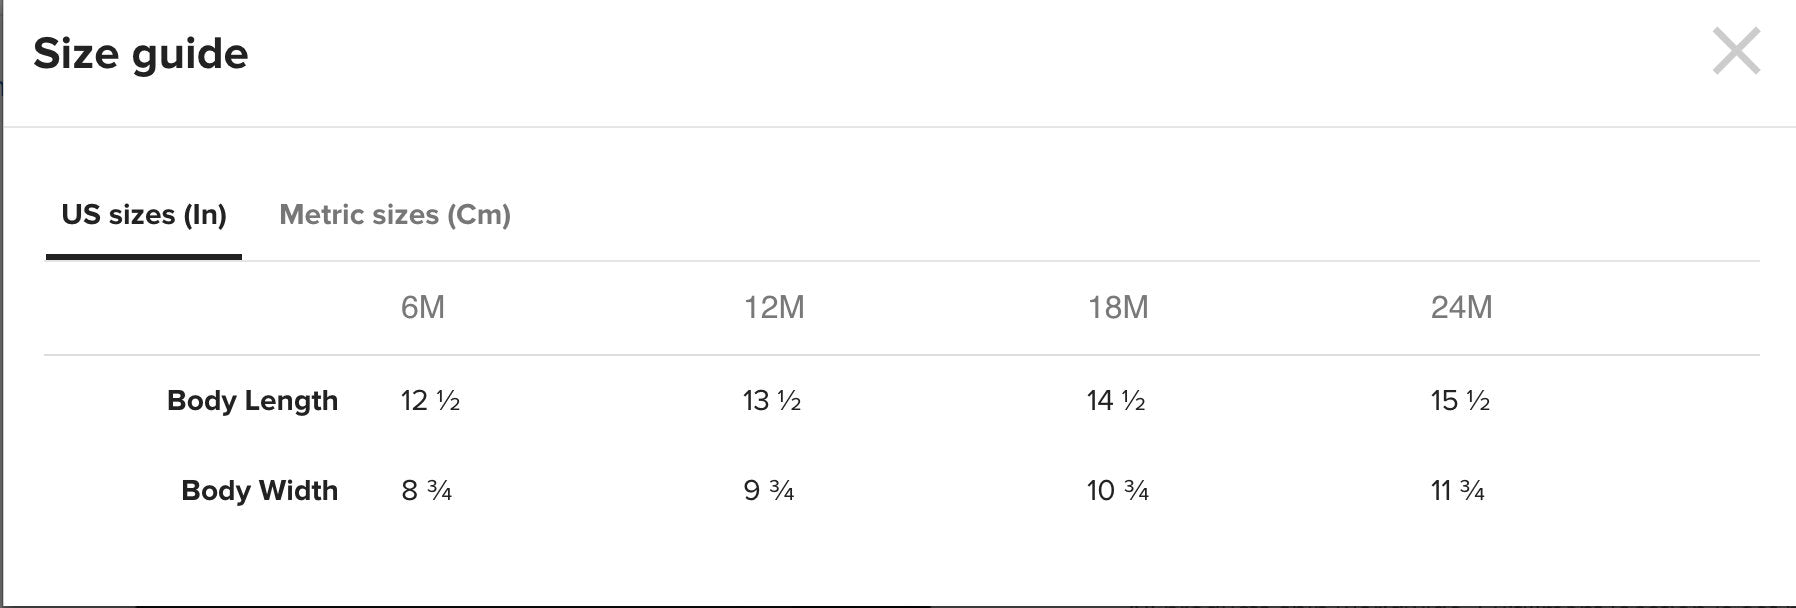
Task: Select 12M body length value 13 ½
Action: pos(772,400)
